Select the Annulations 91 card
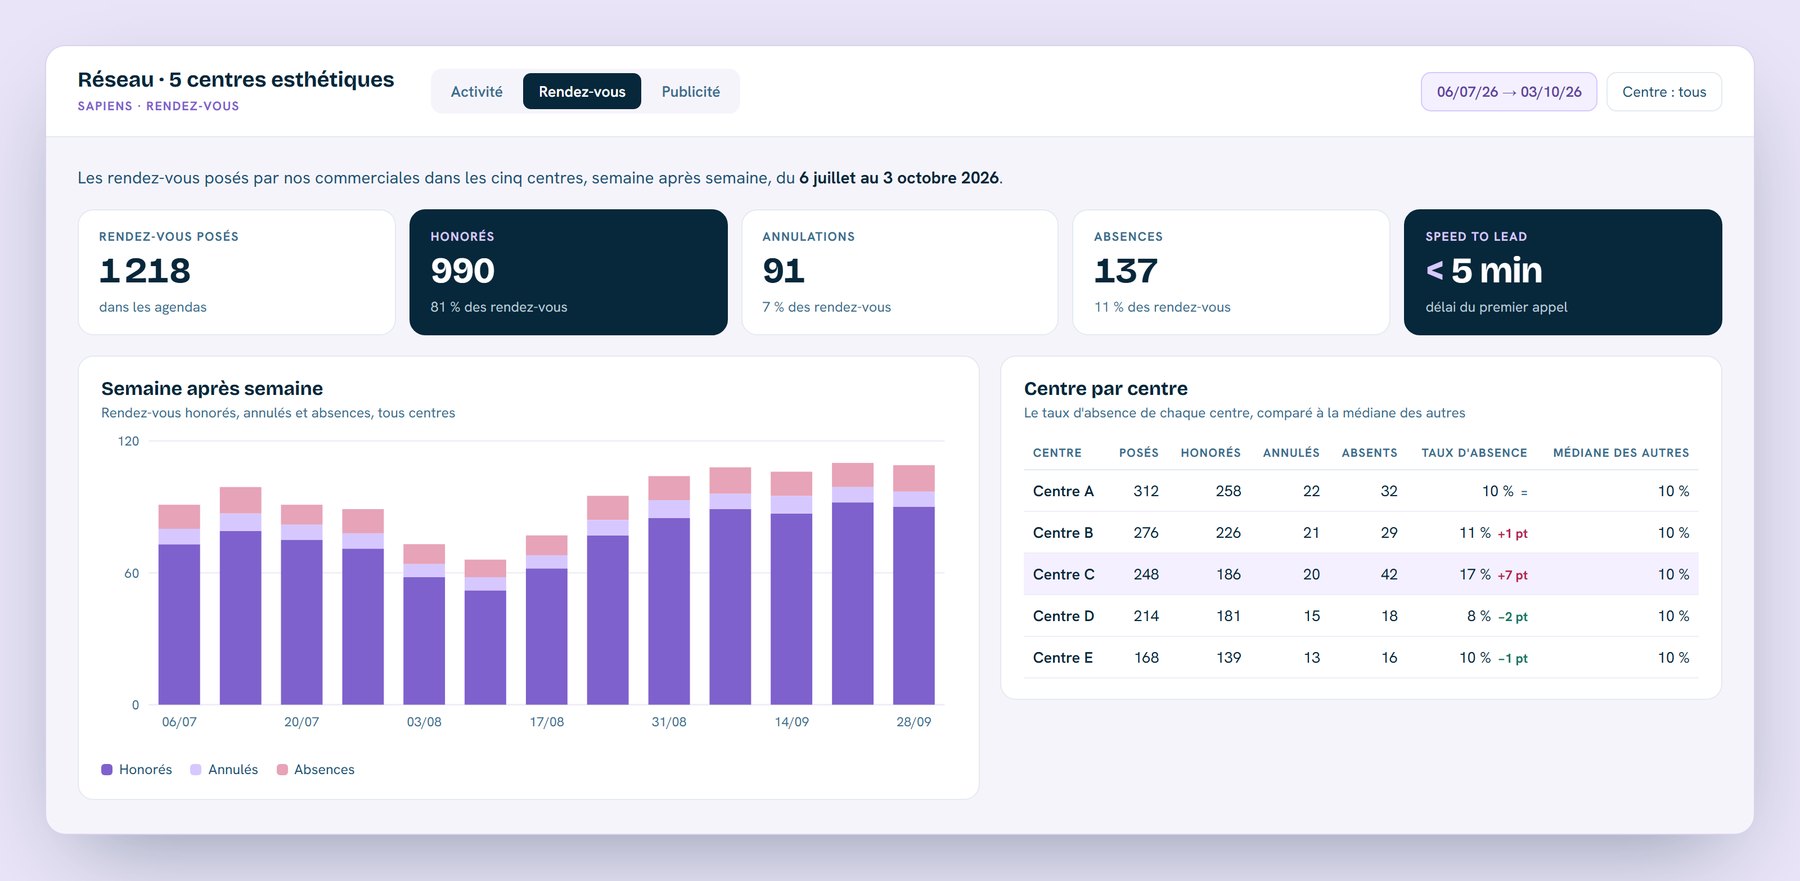 click(x=900, y=272)
